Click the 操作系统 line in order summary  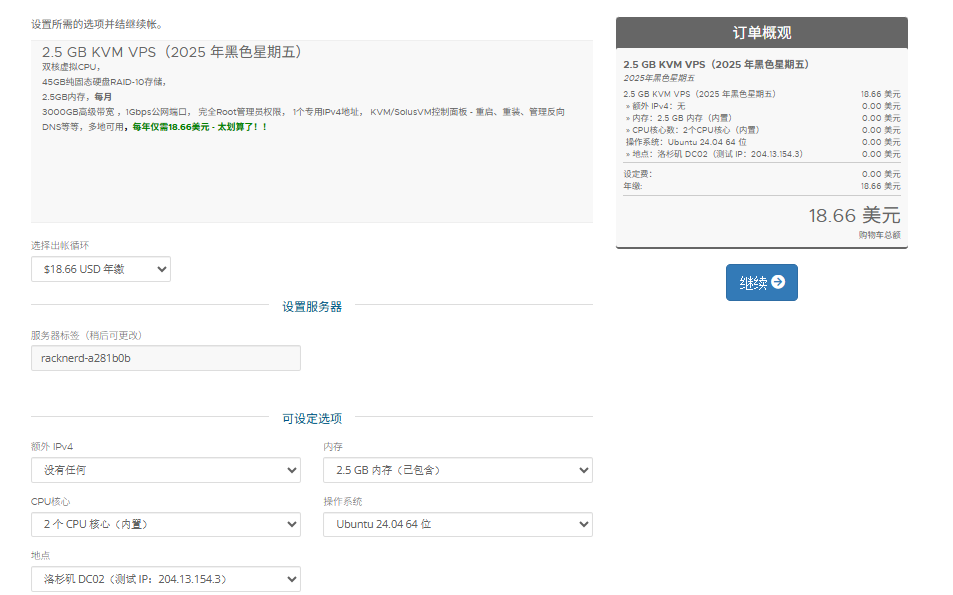click(685, 142)
